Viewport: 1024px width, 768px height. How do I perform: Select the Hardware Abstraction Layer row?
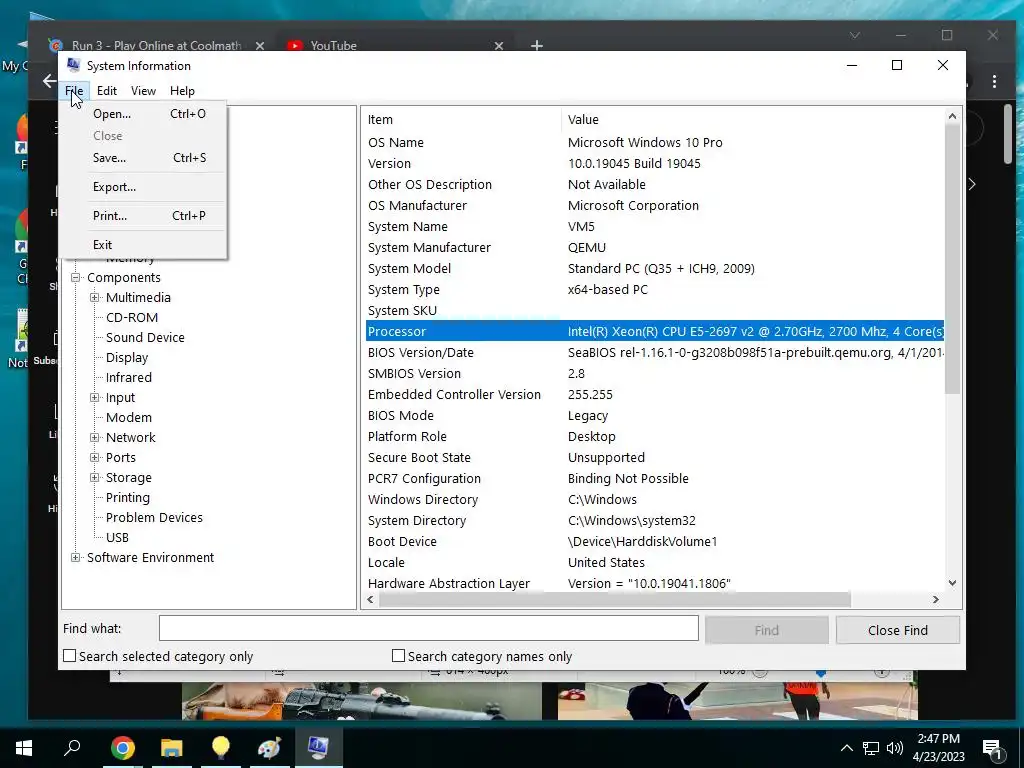click(x=654, y=583)
